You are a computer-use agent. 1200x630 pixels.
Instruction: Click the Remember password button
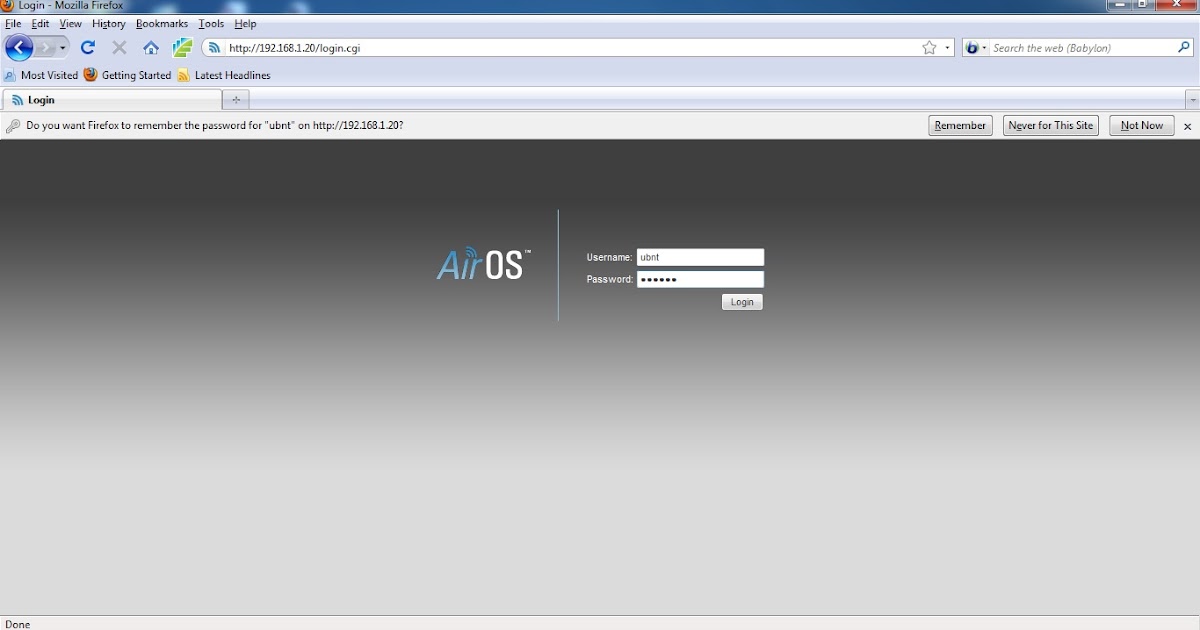click(960, 125)
